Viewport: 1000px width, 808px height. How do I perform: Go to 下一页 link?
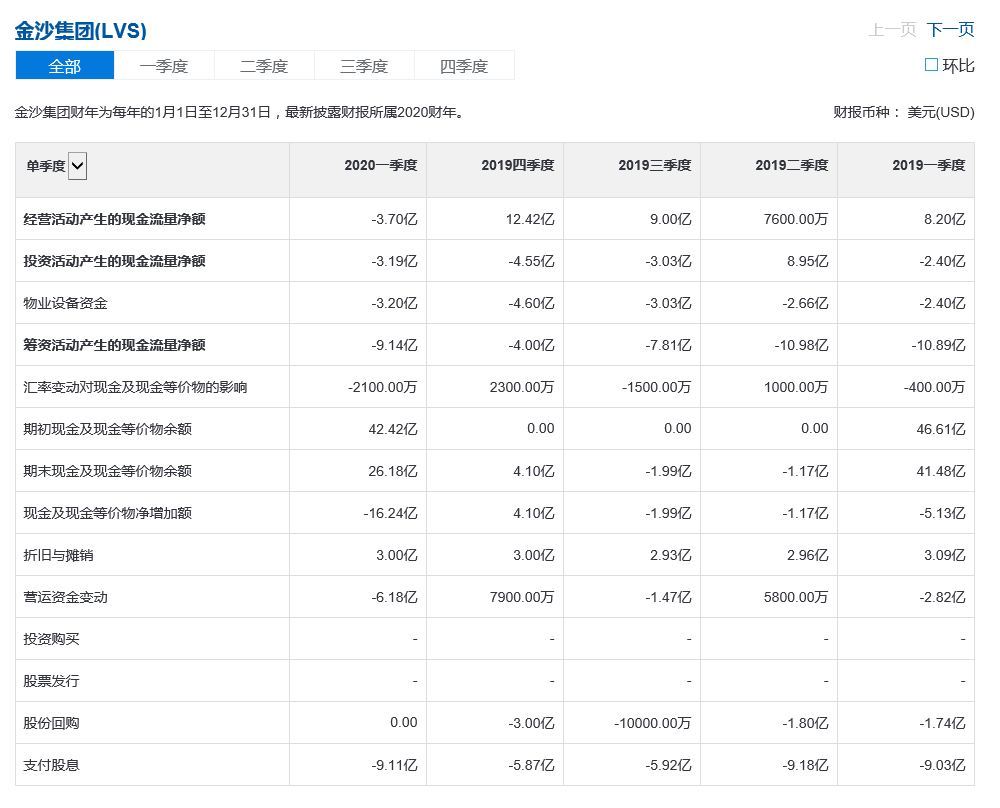(x=950, y=29)
